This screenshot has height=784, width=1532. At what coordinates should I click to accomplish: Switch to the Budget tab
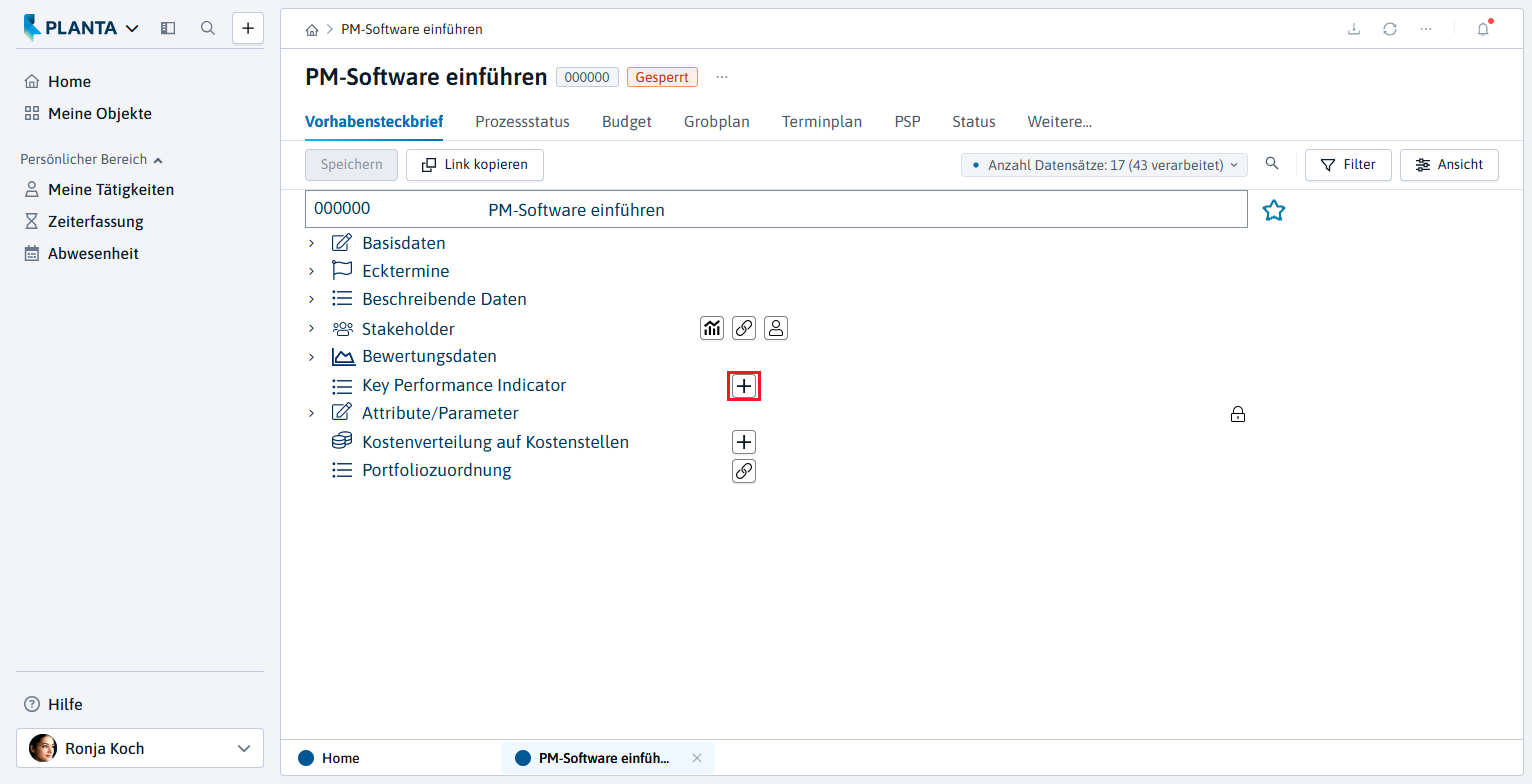pos(627,122)
